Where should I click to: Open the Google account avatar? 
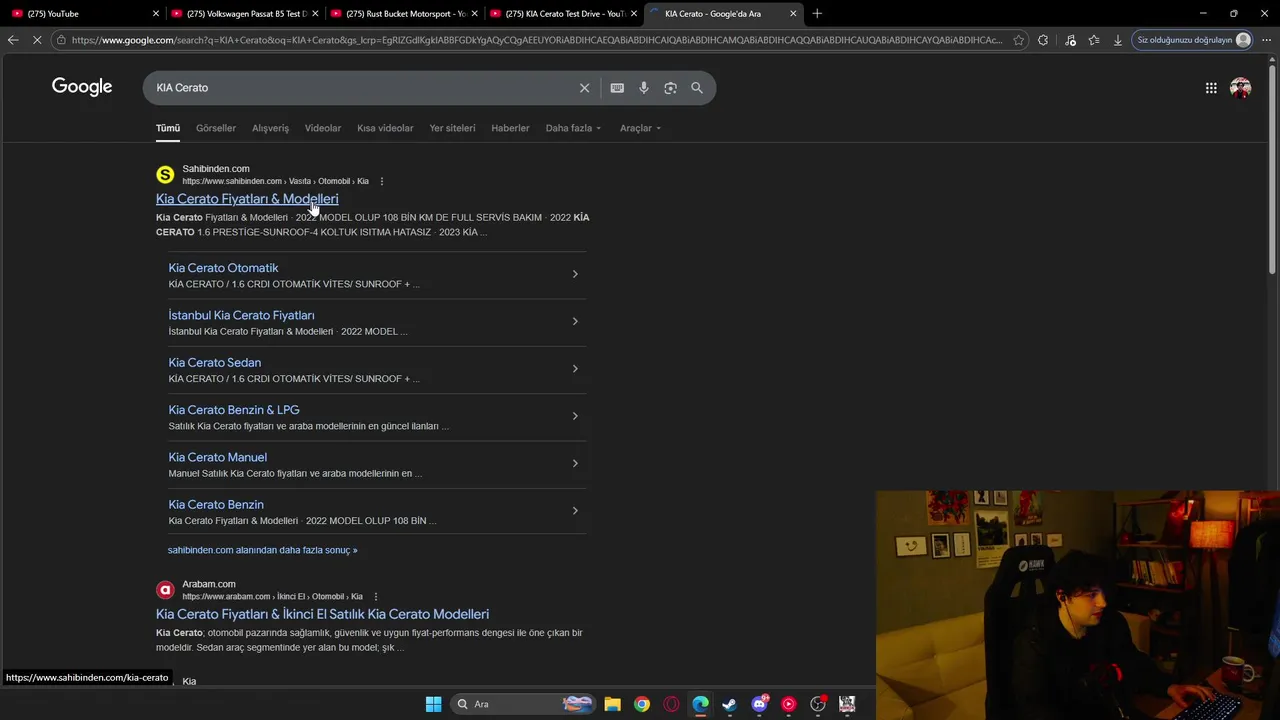[x=1241, y=88]
